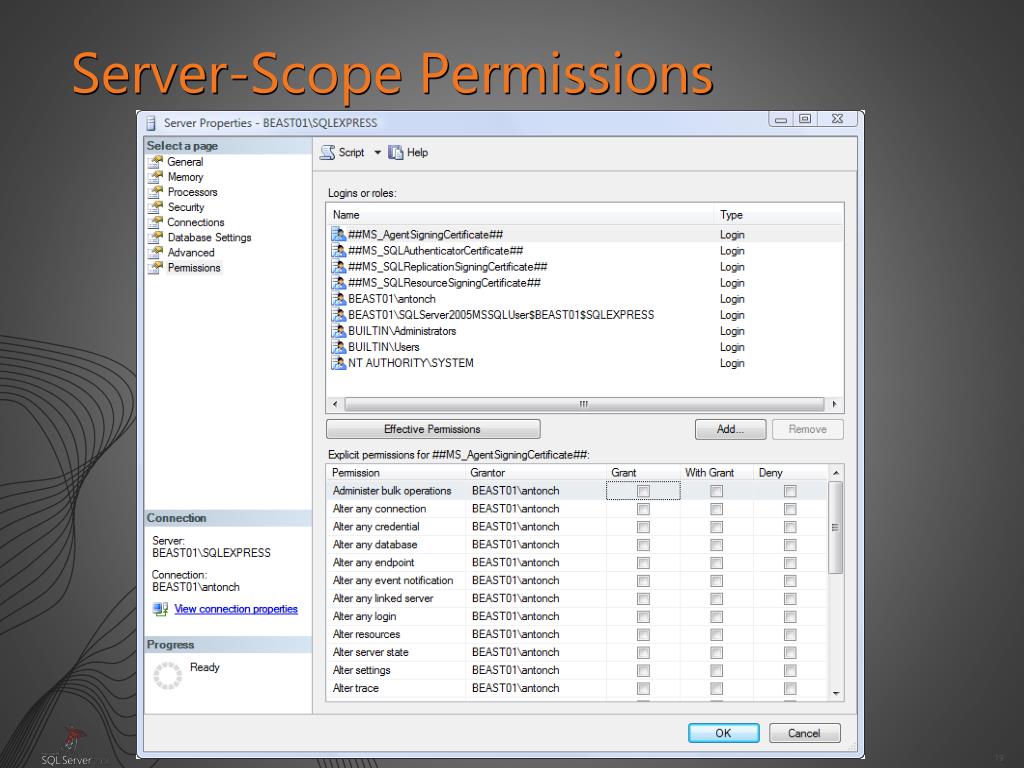Screen dimensions: 1024x768
Task: Click the Type column header
Action: [778, 215]
